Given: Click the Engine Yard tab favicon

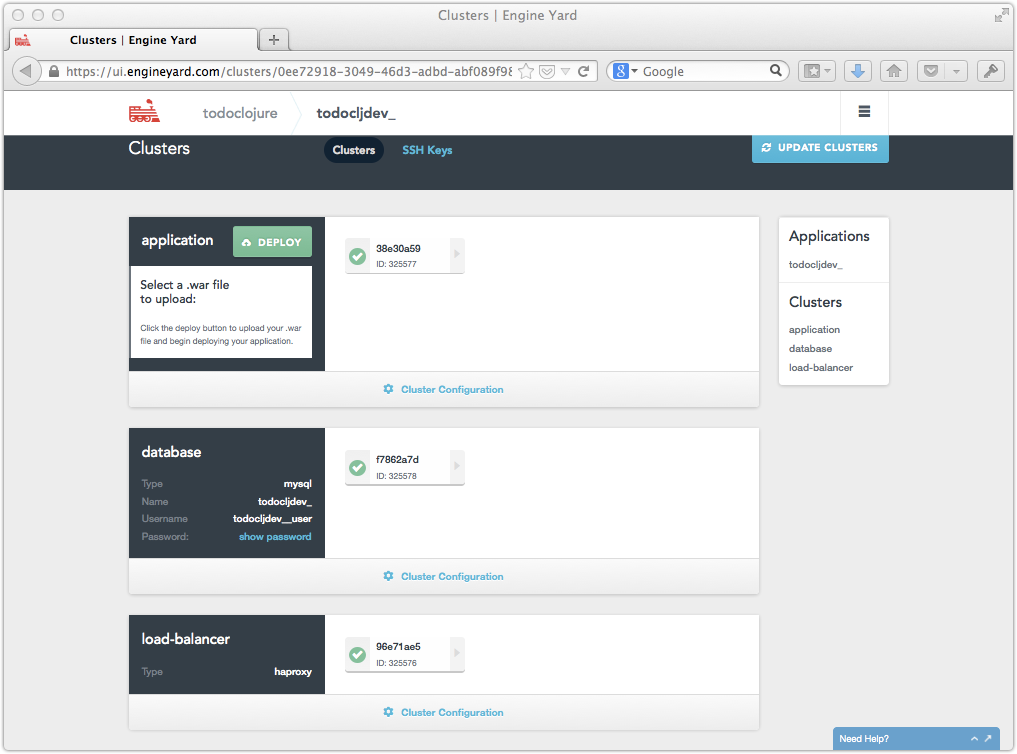Looking at the screenshot, I should 23,40.
